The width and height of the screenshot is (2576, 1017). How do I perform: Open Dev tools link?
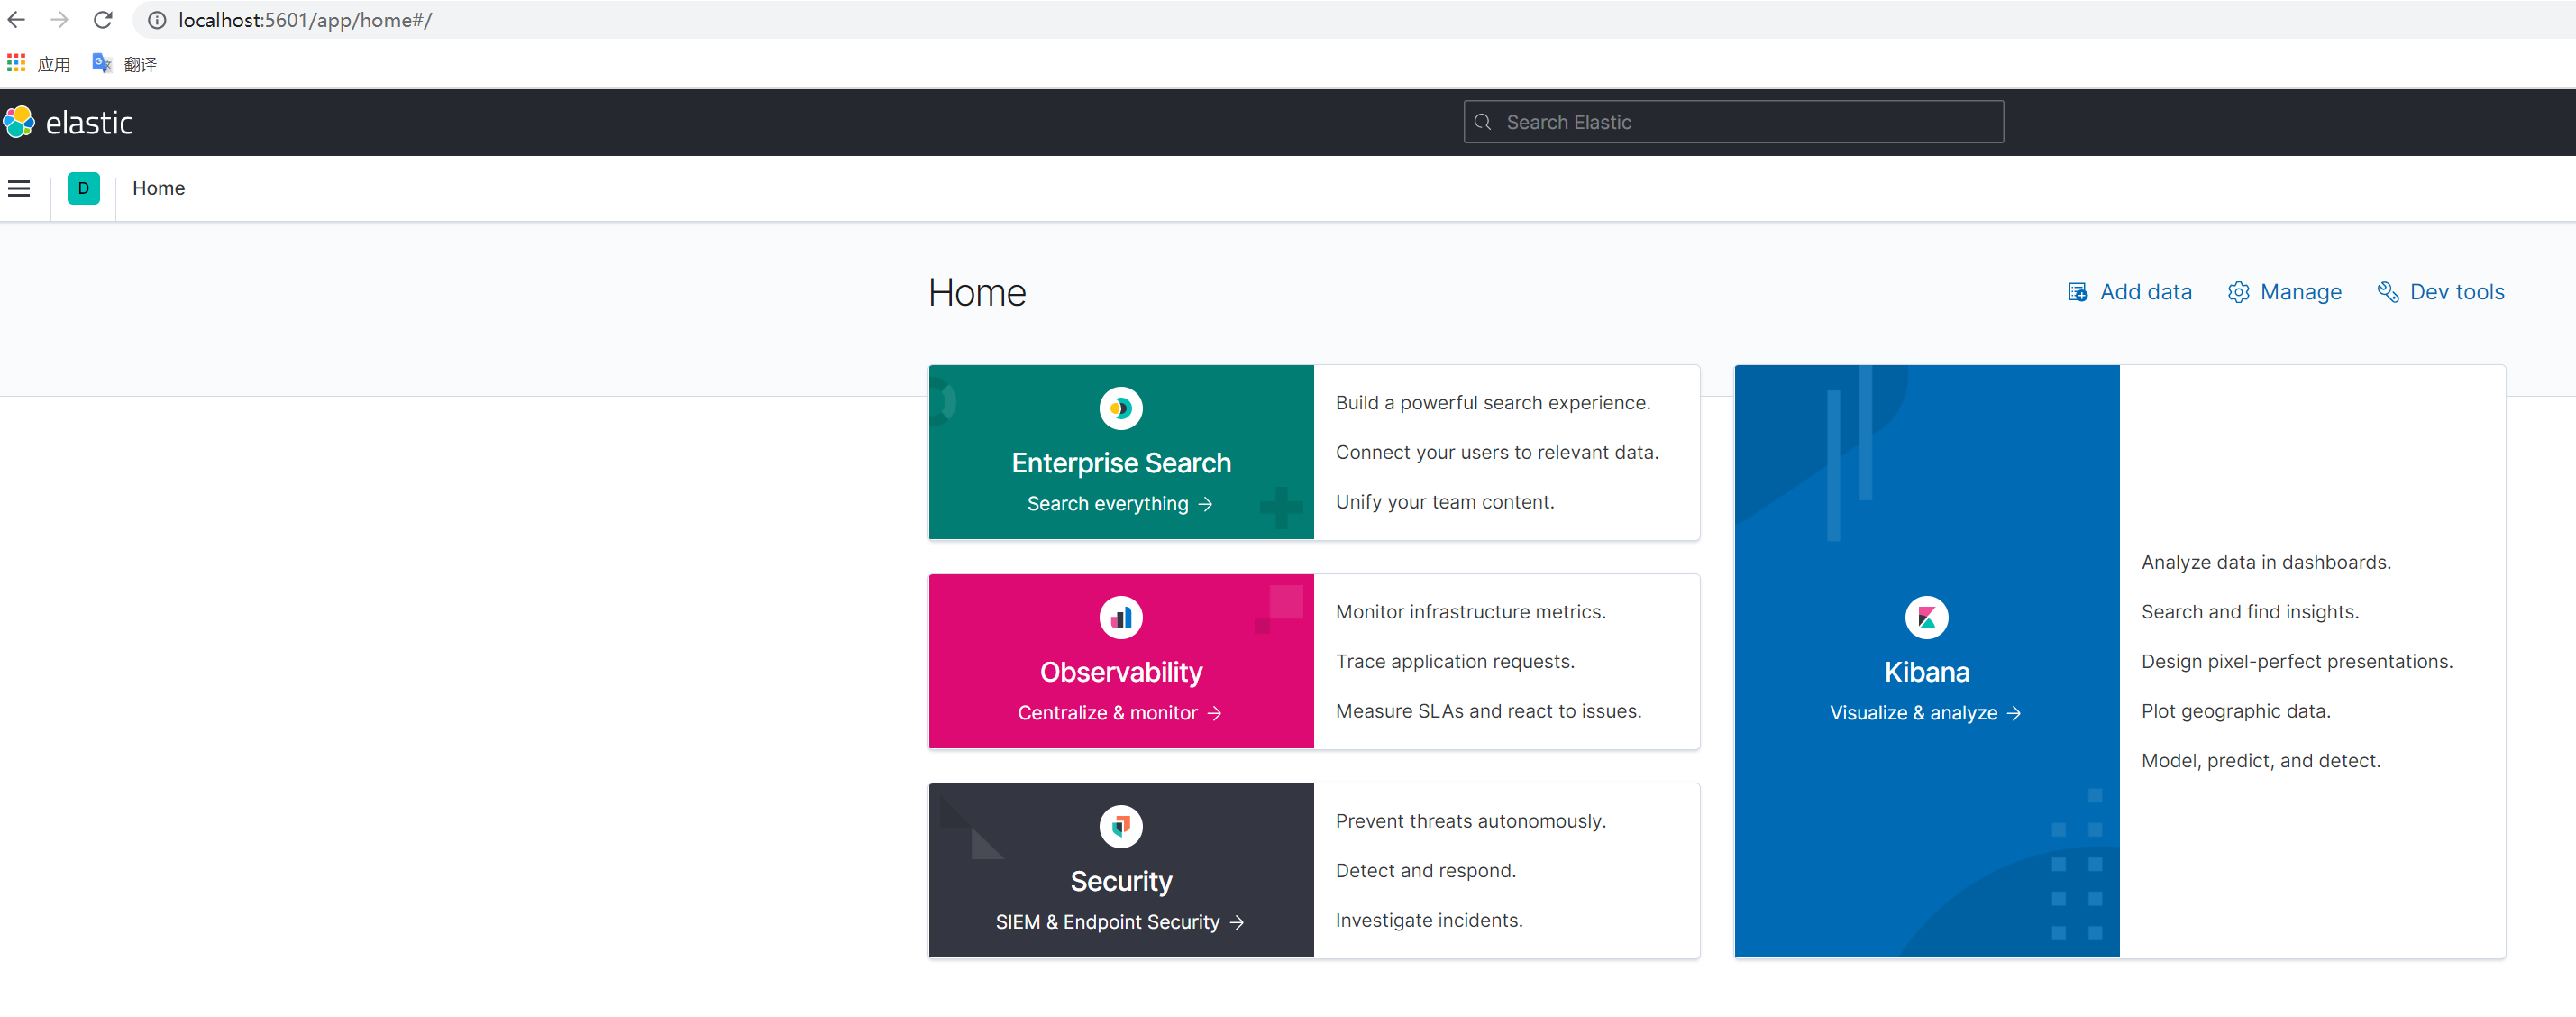point(2440,292)
